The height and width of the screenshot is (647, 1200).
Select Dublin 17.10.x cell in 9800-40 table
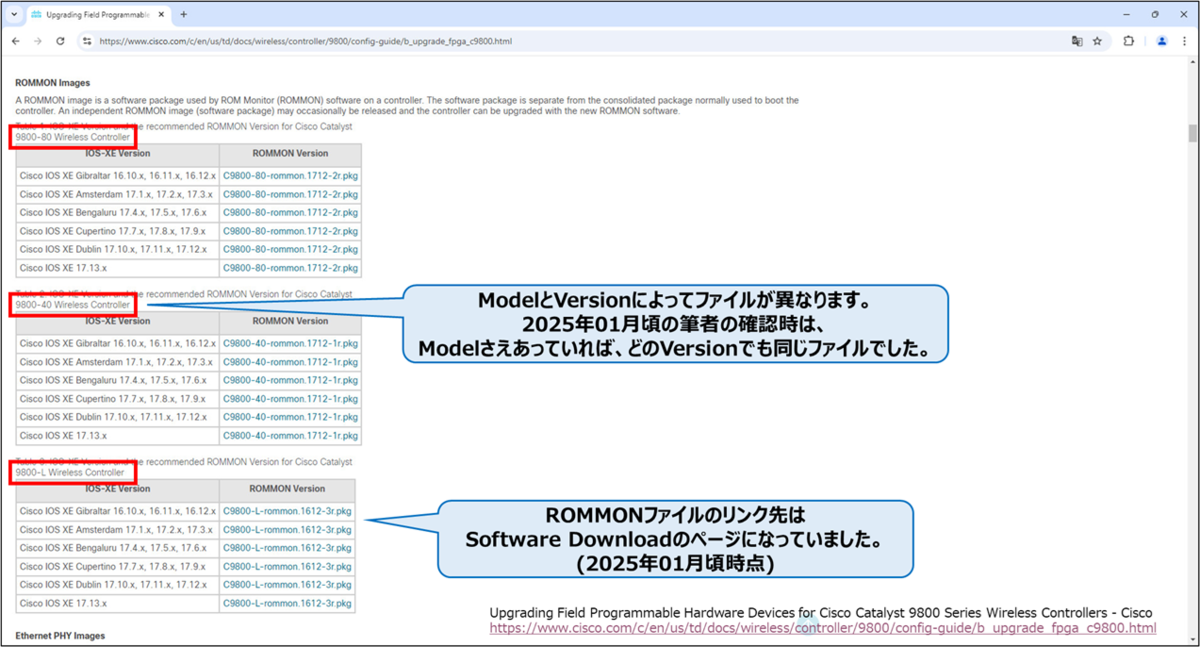(x=118, y=417)
